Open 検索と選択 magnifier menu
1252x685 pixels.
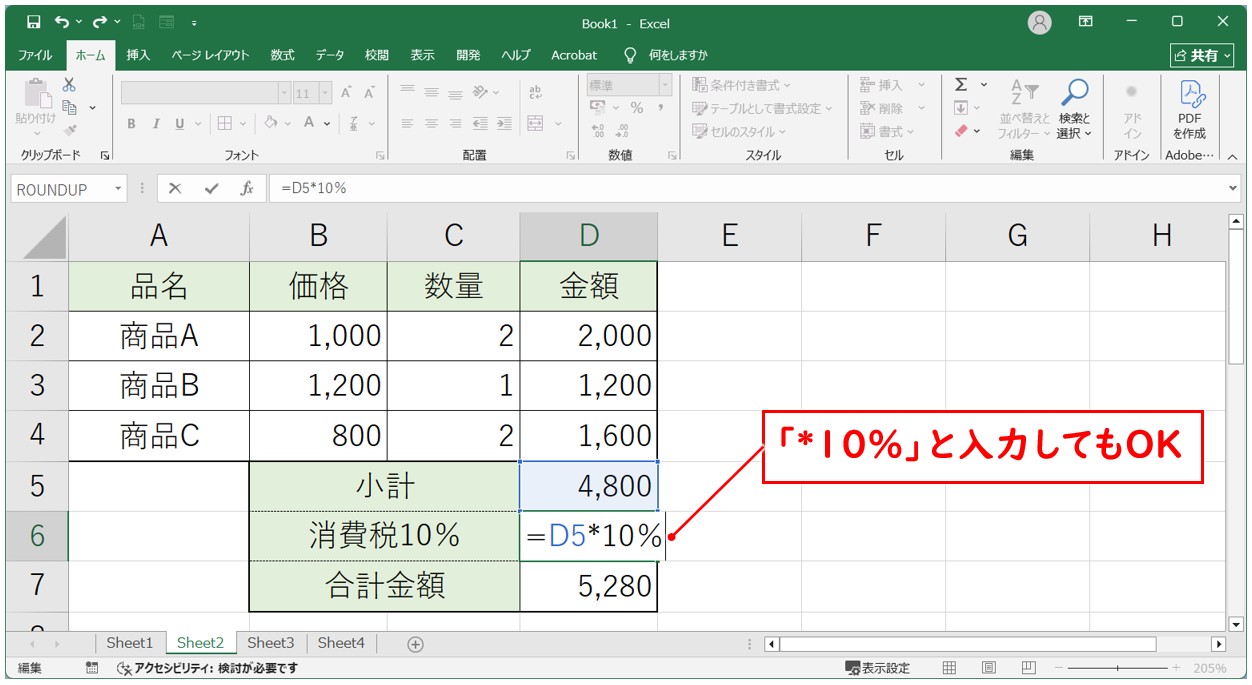click(x=1075, y=108)
